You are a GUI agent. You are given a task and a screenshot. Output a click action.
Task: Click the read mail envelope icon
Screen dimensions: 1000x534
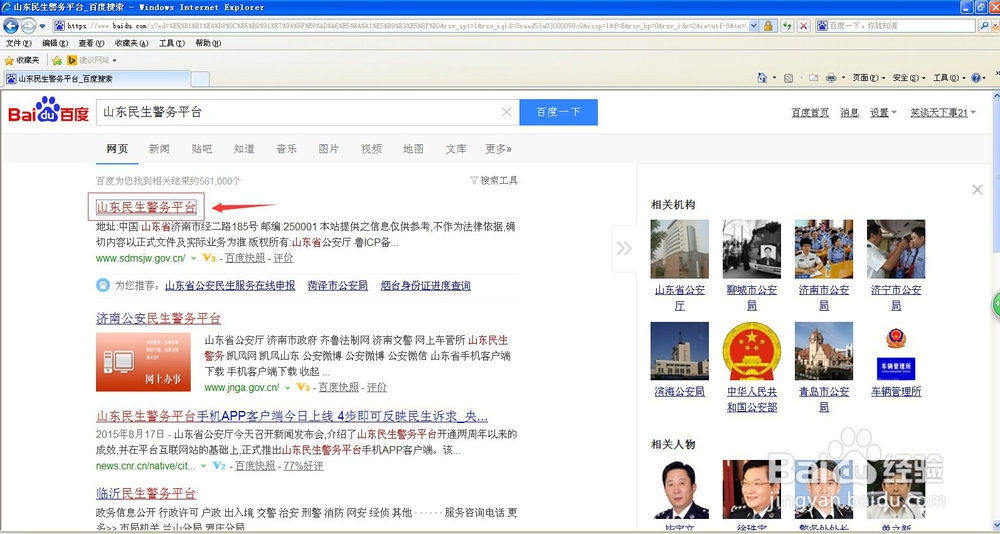pyautogui.click(x=813, y=78)
